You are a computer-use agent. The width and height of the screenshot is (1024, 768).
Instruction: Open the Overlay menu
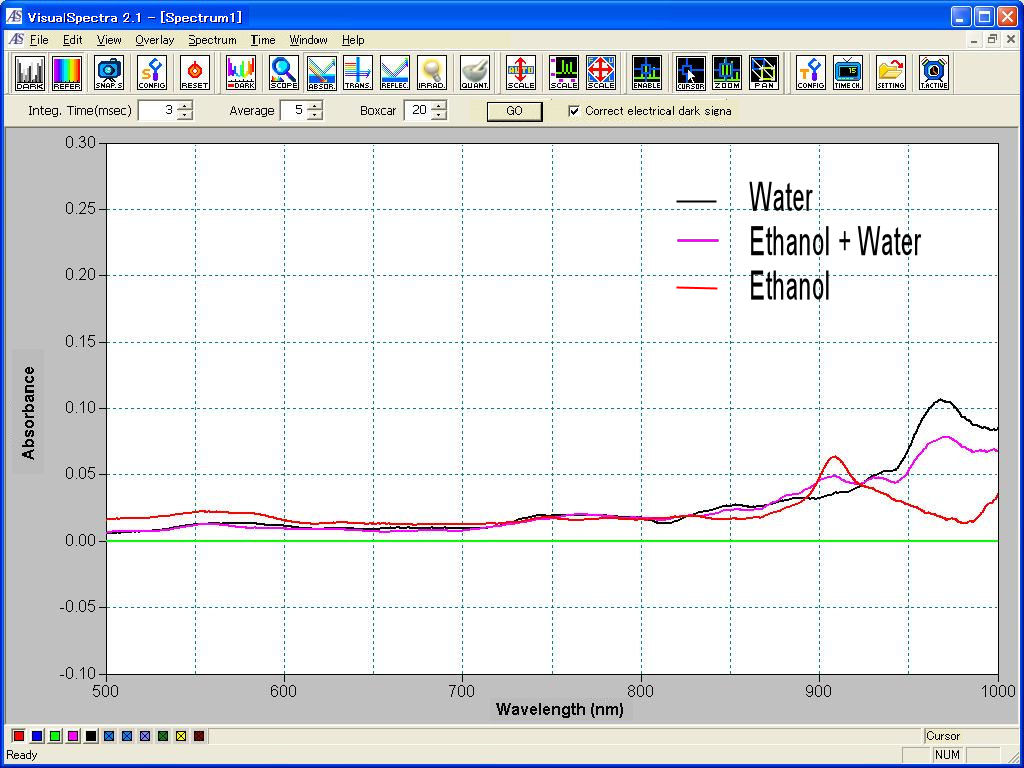tap(154, 40)
